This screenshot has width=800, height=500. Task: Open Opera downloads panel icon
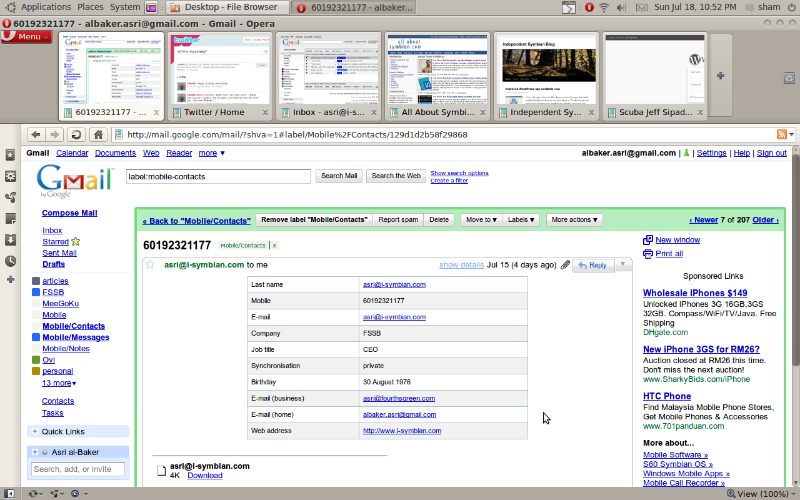coord(10,240)
